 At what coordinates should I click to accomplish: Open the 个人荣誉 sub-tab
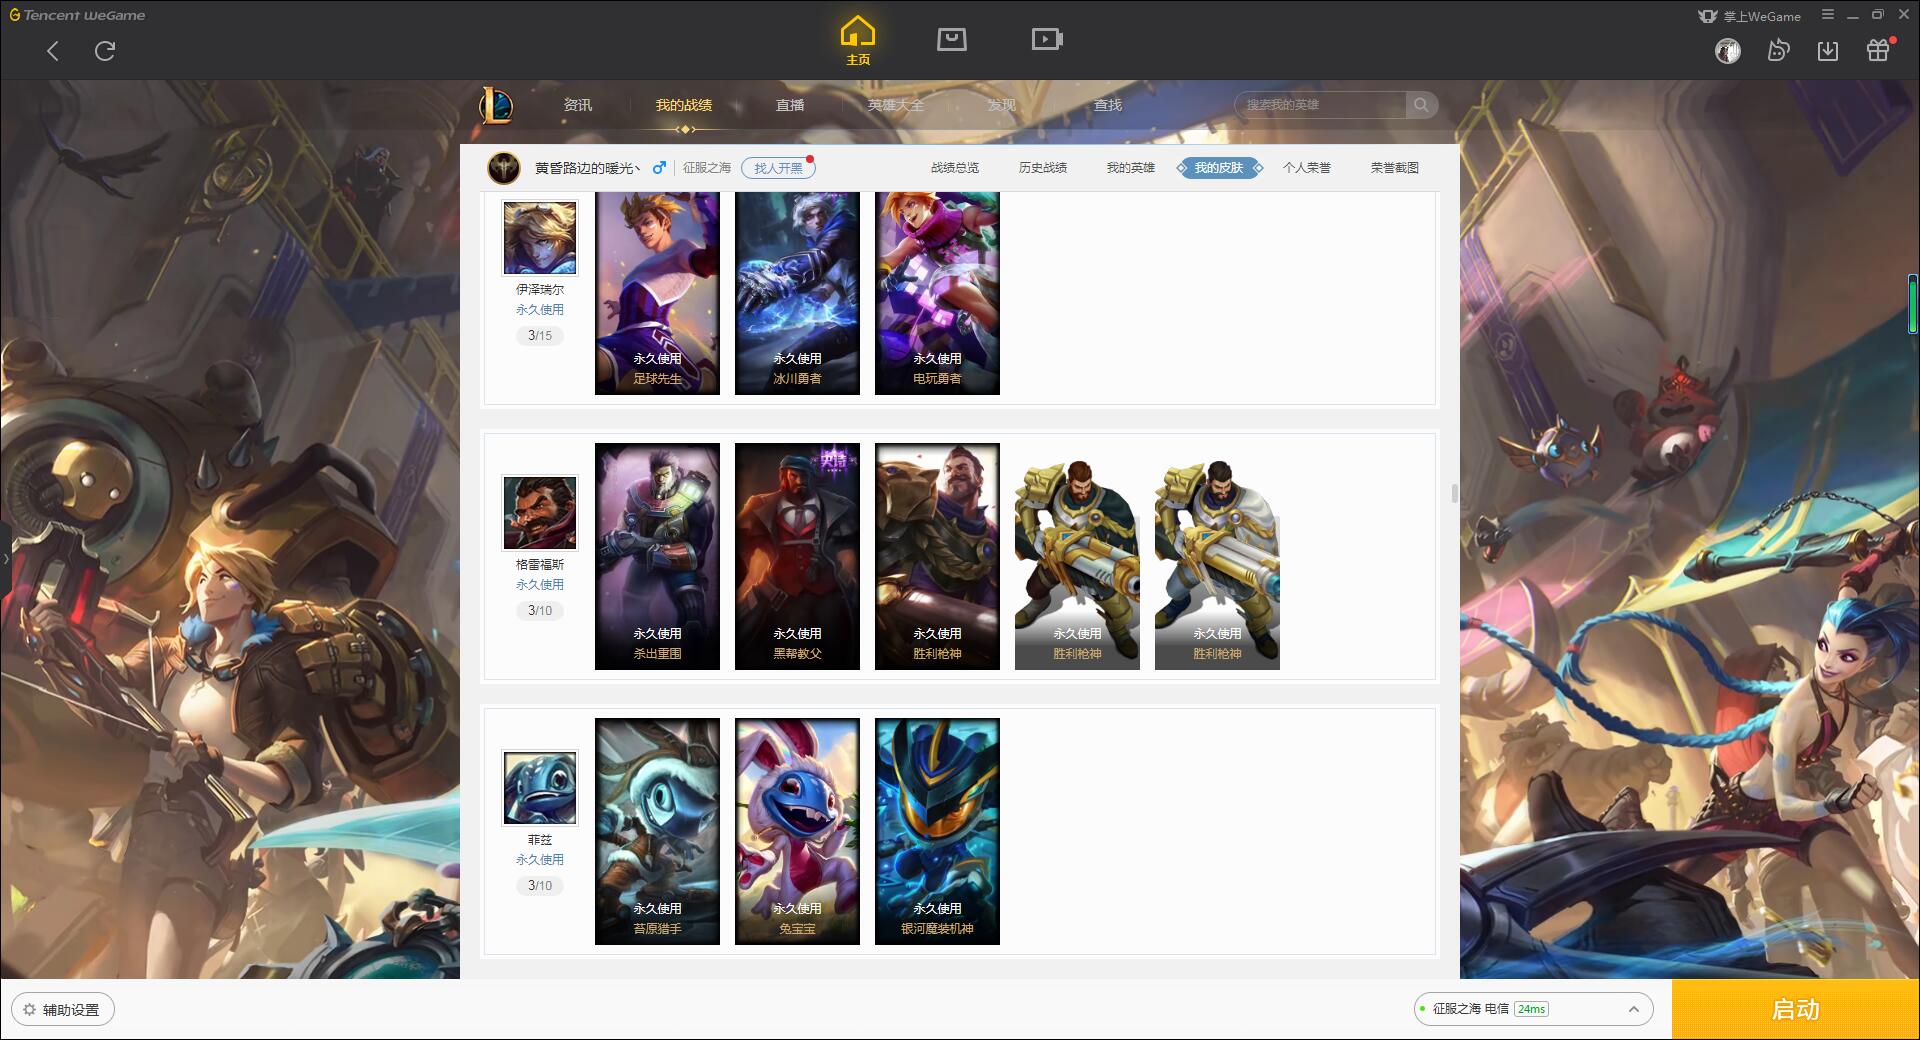(x=1307, y=168)
